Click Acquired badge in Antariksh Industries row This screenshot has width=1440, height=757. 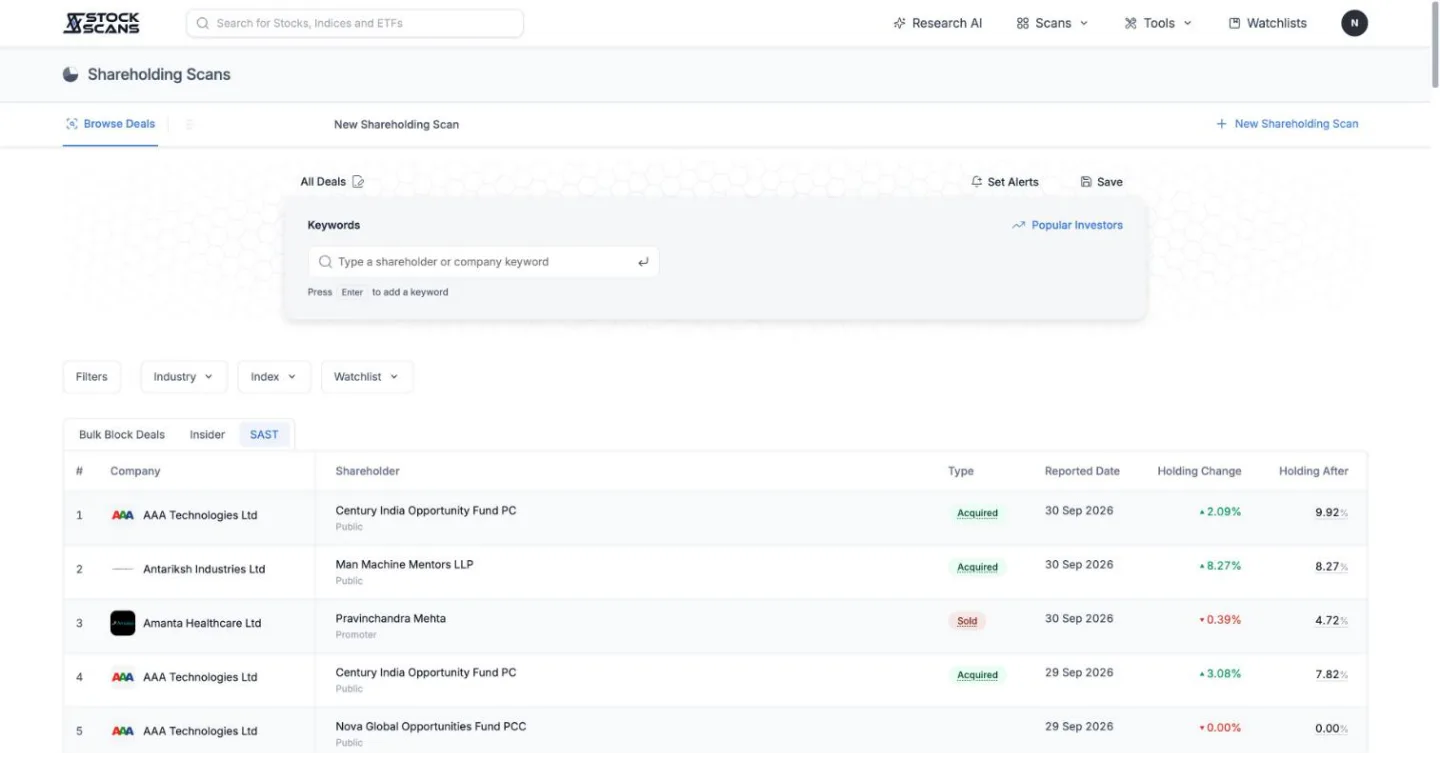pyautogui.click(x=977, y=567)
